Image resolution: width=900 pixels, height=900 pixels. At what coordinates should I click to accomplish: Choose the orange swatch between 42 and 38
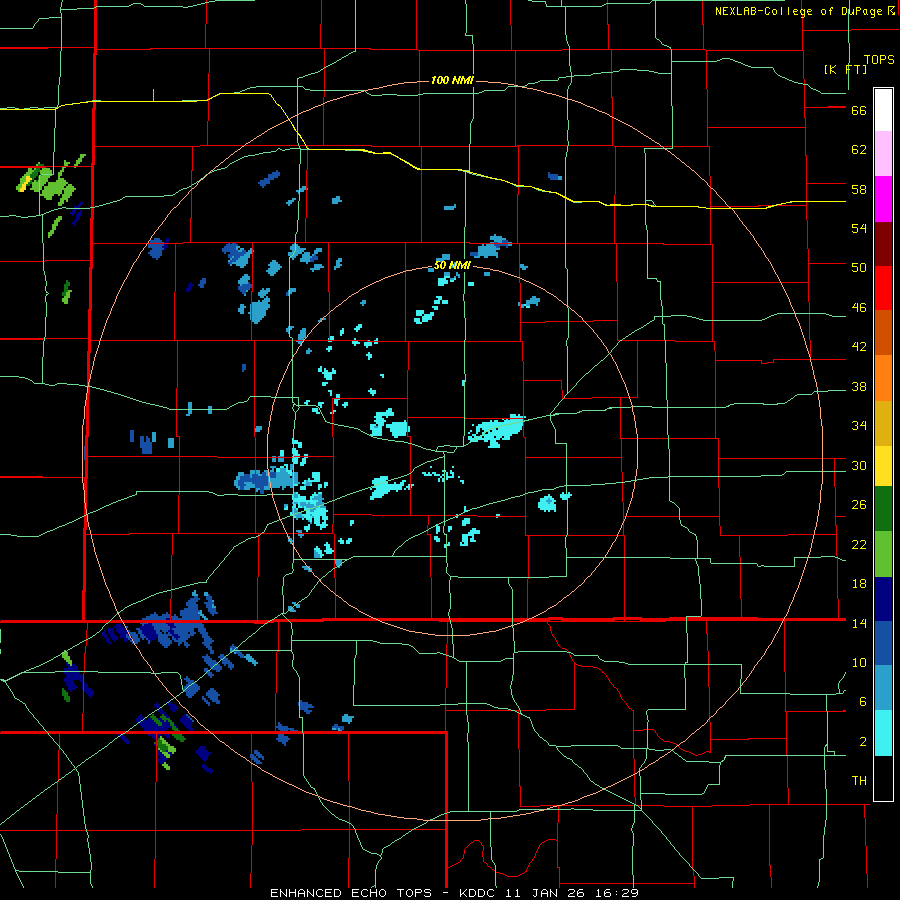coord(883,378)
